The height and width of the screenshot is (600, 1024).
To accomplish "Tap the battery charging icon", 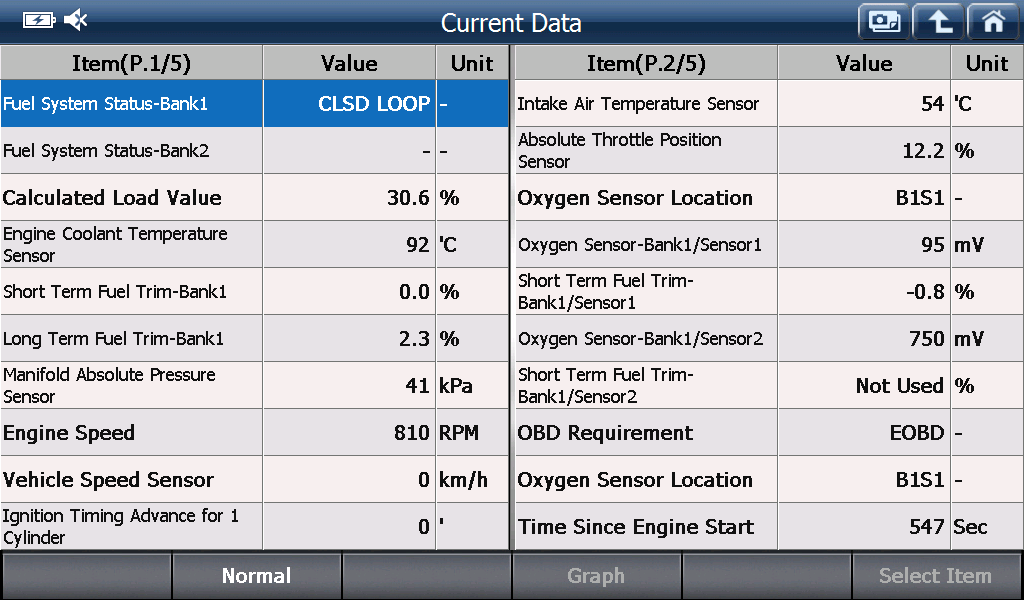I will (x=39, y=20).
